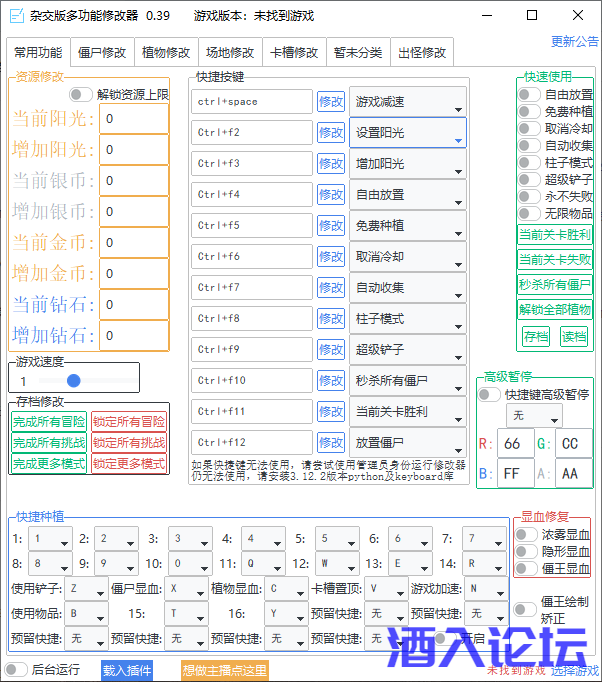The width and height of the screenshot is (602, 682).
Task: Click 完成更多模式 button
Action: click(49, 464)
